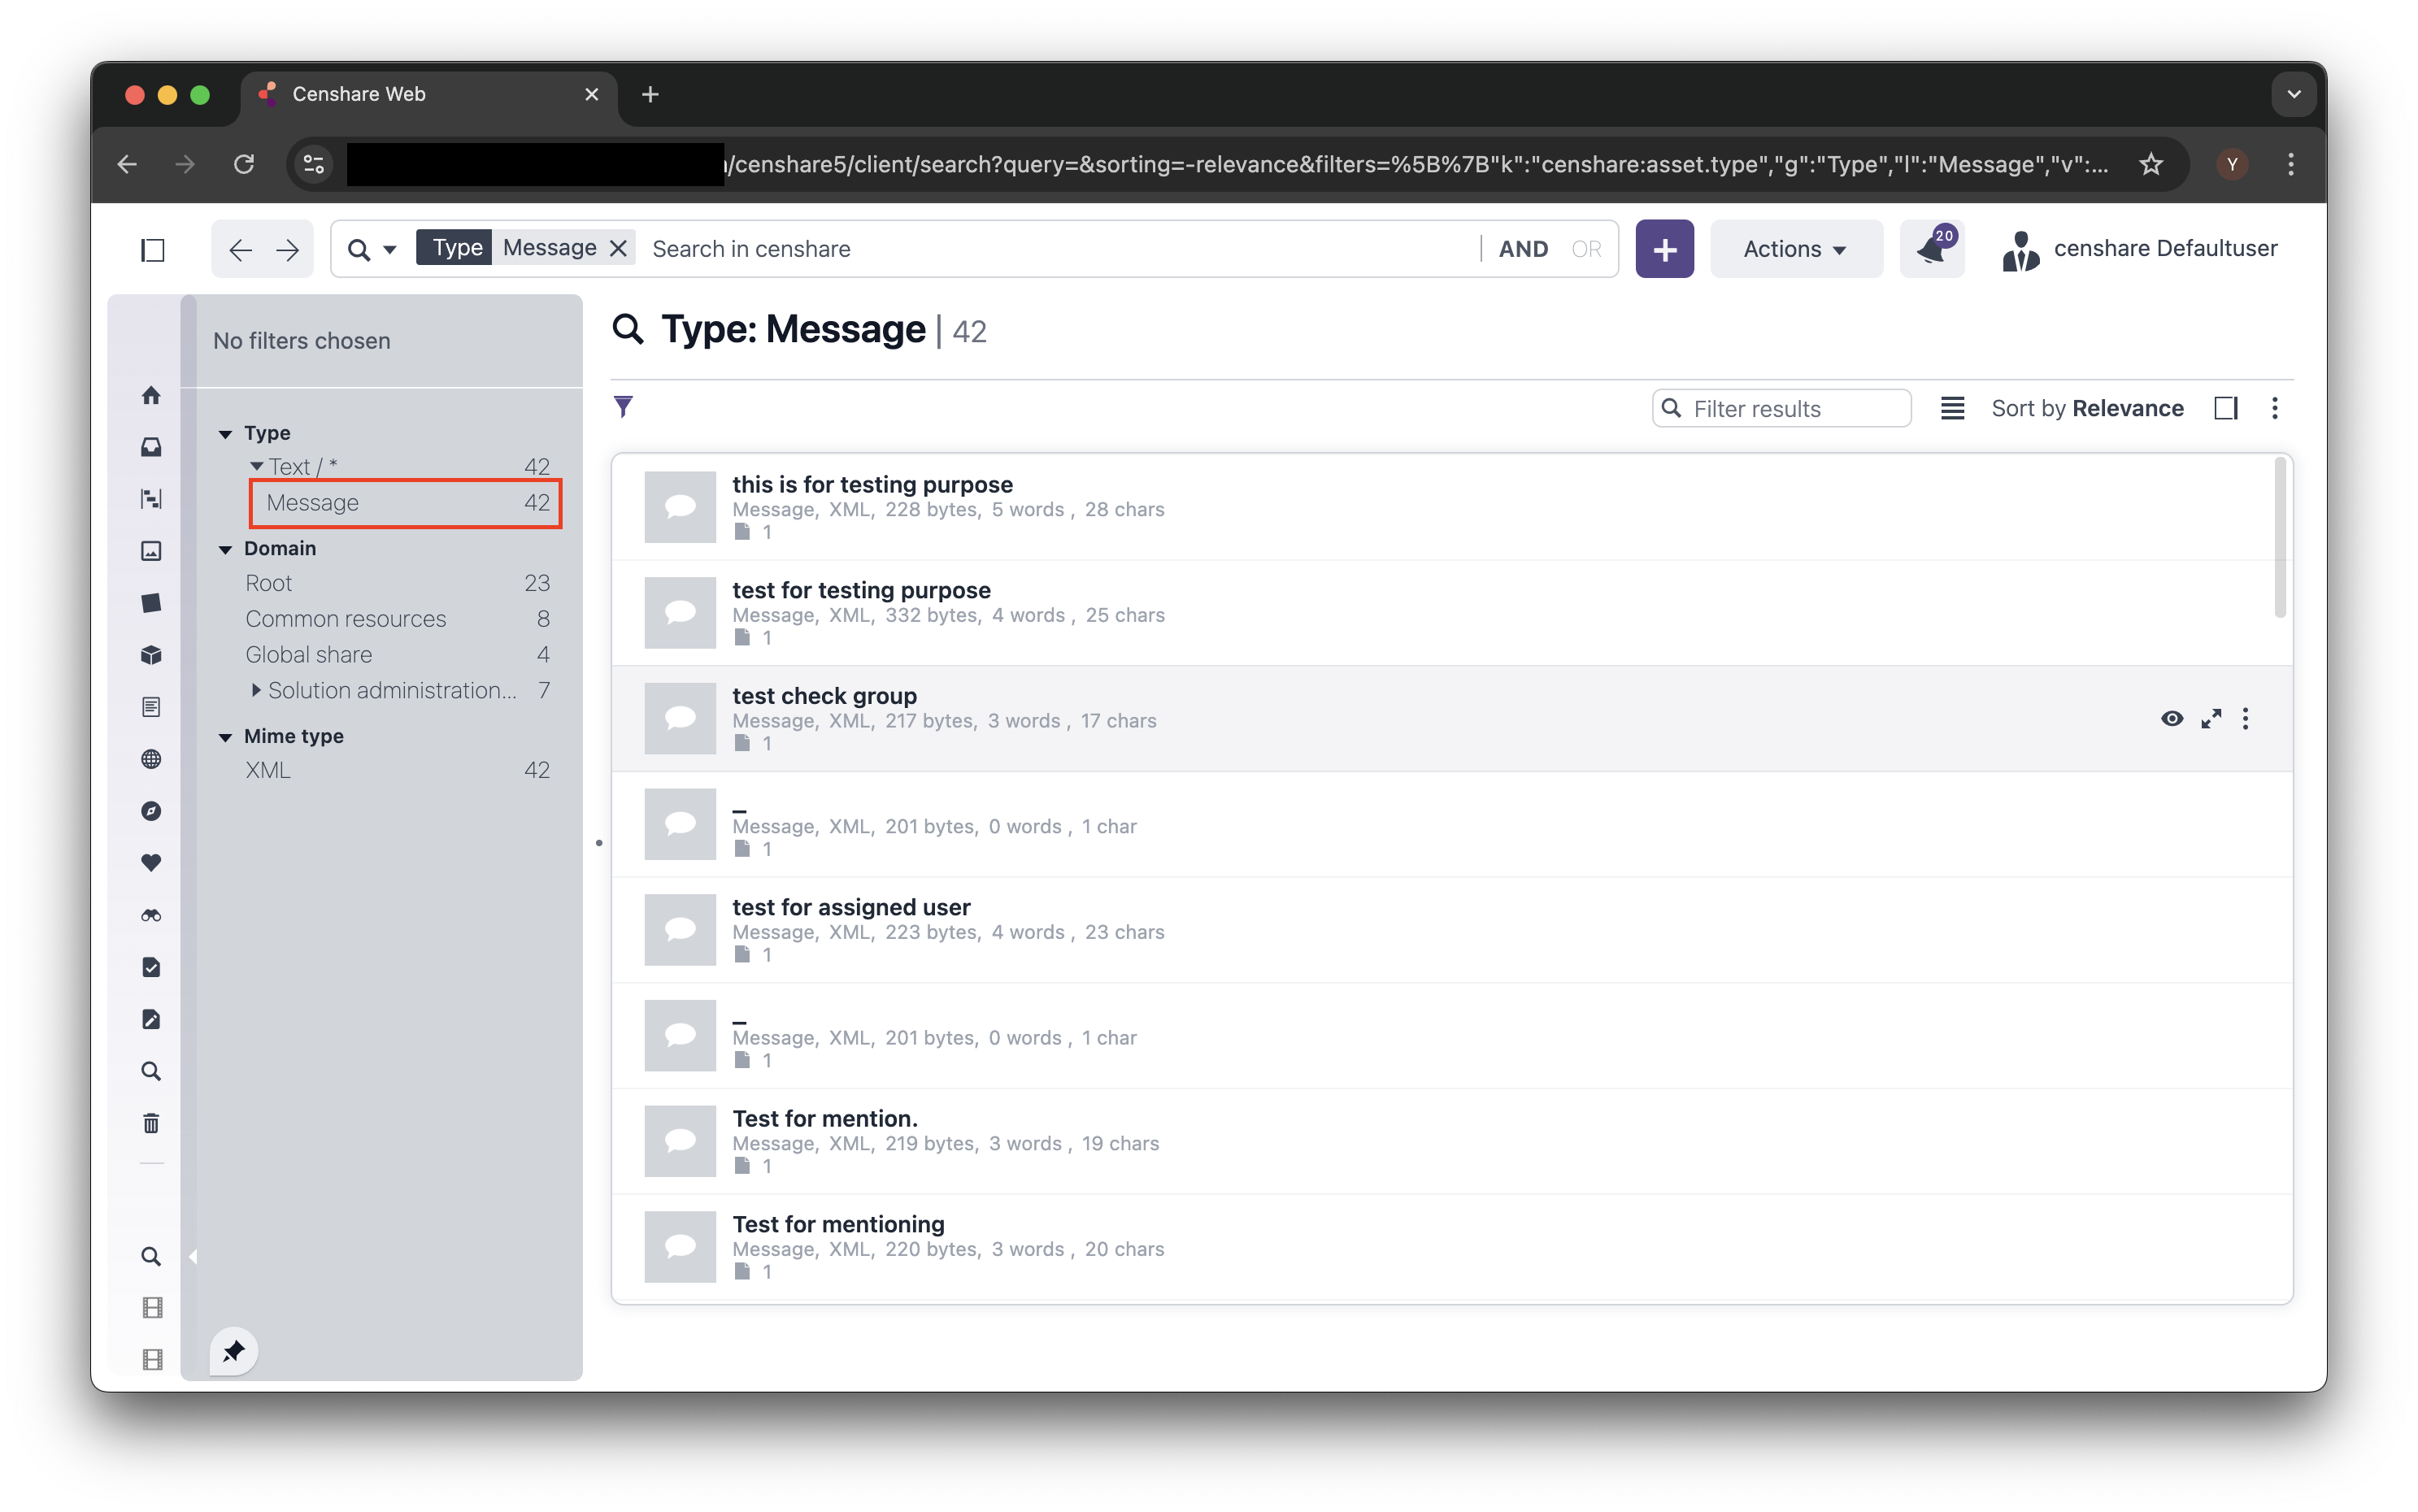Viewport: 2418px width, 1512px height.
Task: Click the purple plus create button
Action: click(x=1664, y=249)
